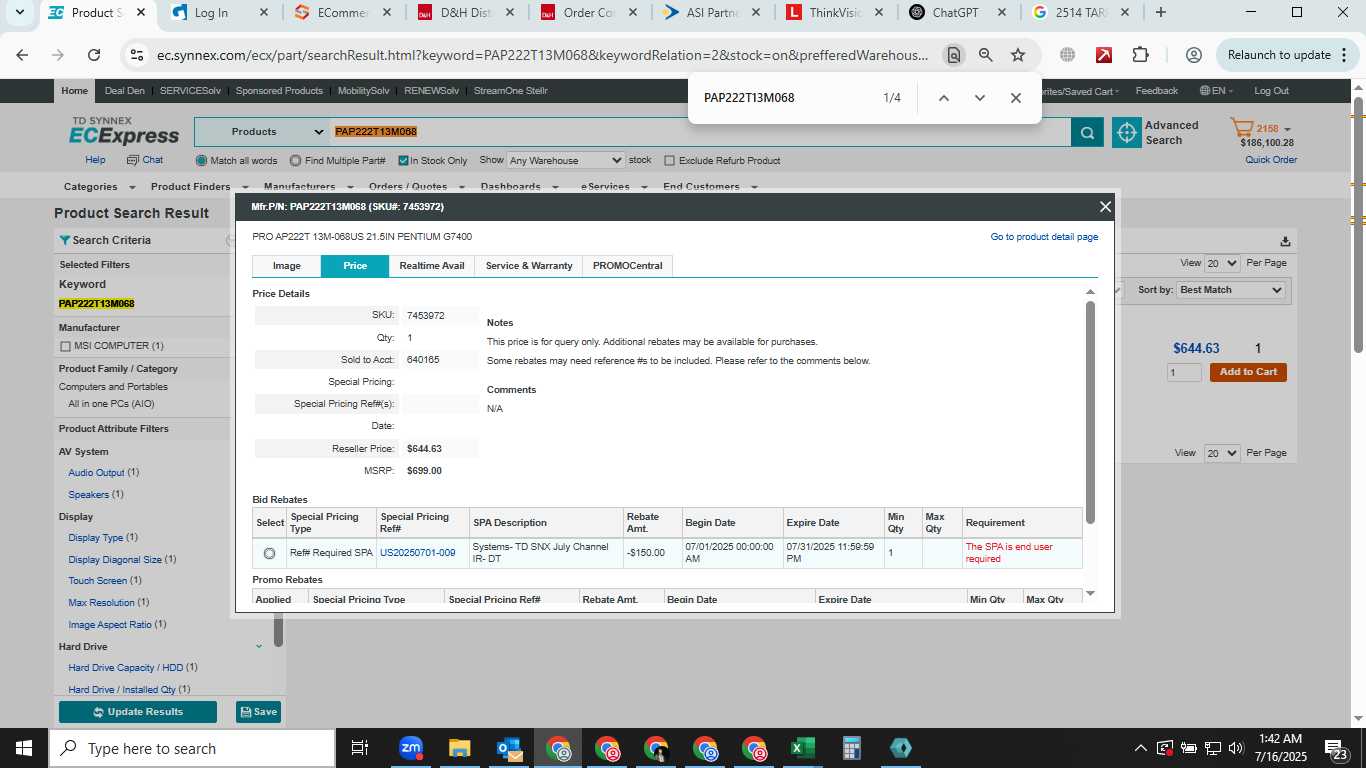This screenshot has height=768, width=1366.
Task: Open Products search type dropdown
Action: click(262, 132)
